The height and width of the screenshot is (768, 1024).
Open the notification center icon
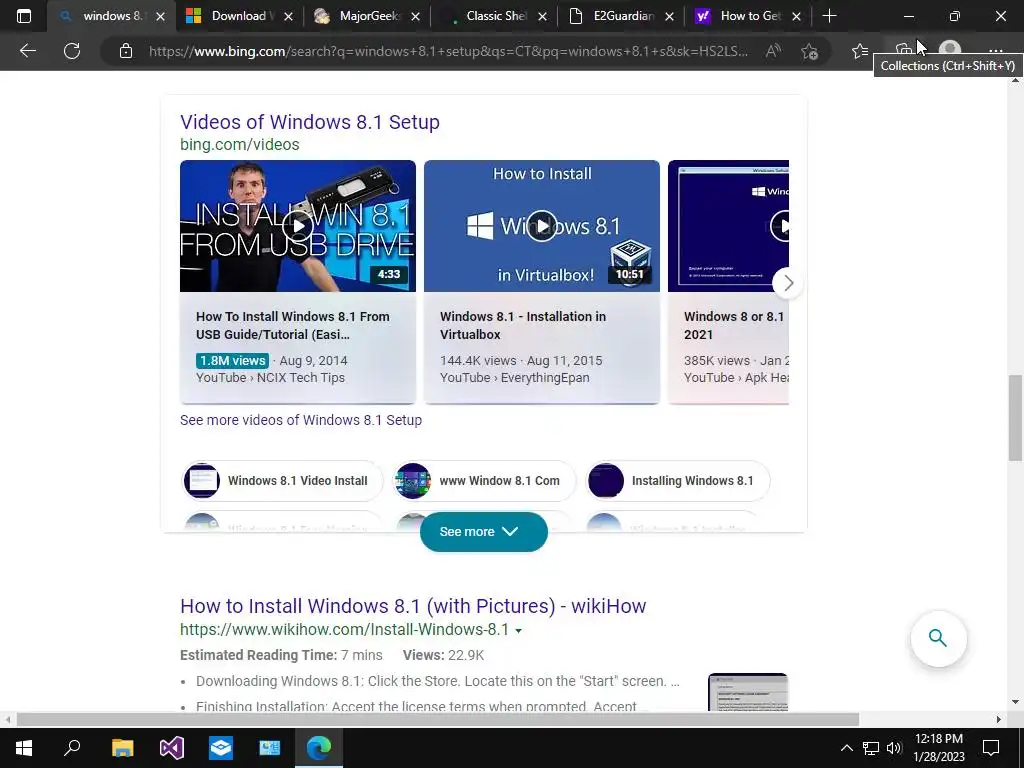point(991,748)
